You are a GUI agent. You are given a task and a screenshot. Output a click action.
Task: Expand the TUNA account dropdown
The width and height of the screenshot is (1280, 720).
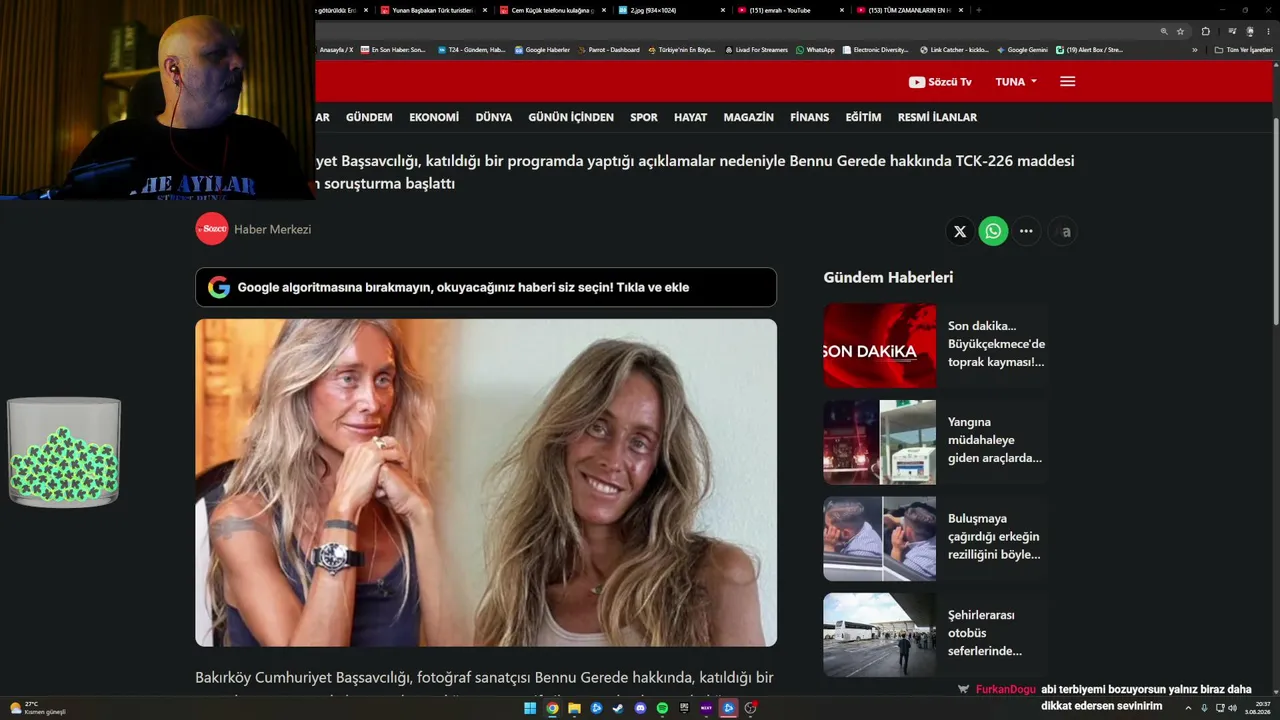(x=1016, y=82)
